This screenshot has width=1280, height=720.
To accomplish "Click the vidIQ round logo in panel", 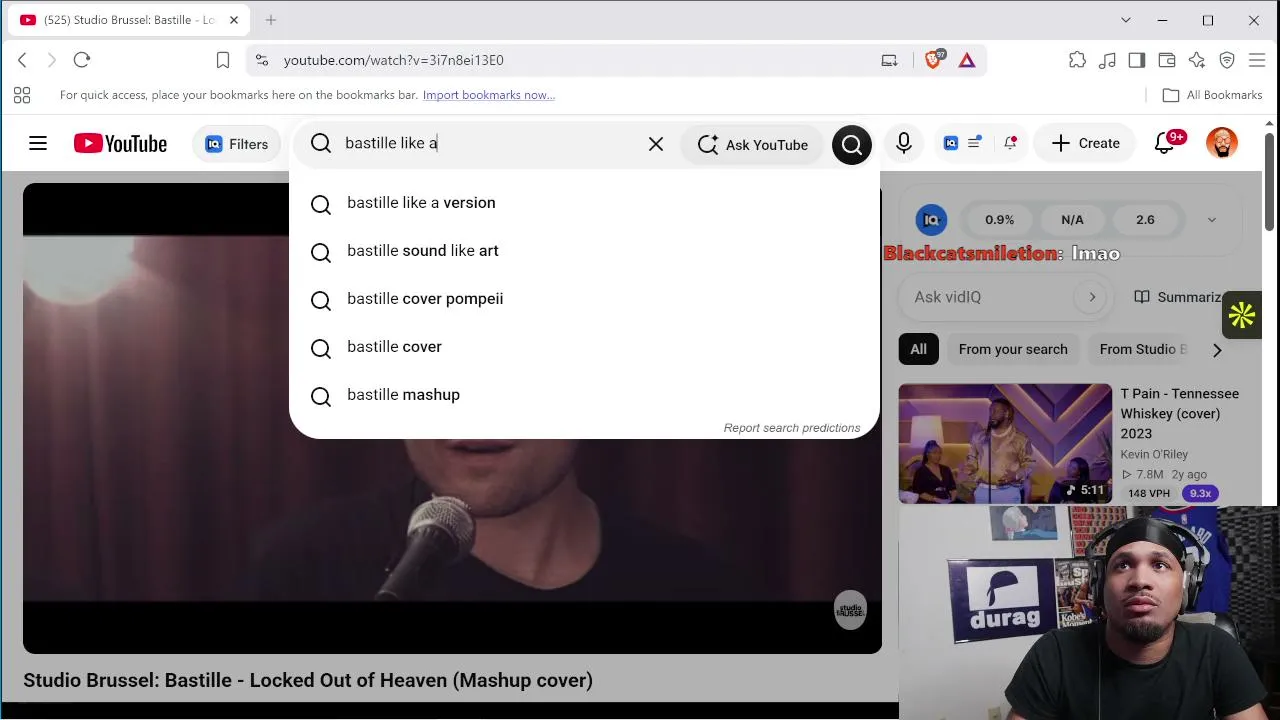I will coord(931,219).
